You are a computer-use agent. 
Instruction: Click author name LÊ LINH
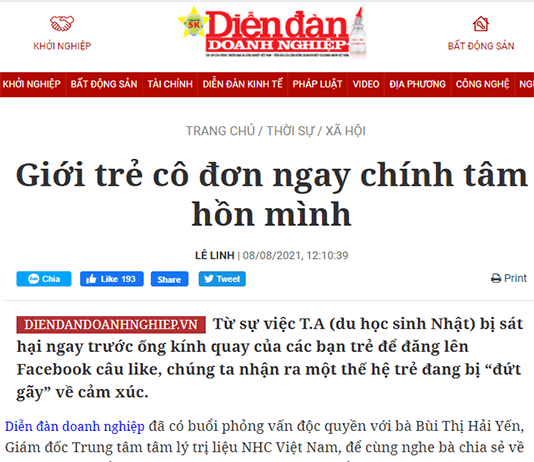[215, 255]
